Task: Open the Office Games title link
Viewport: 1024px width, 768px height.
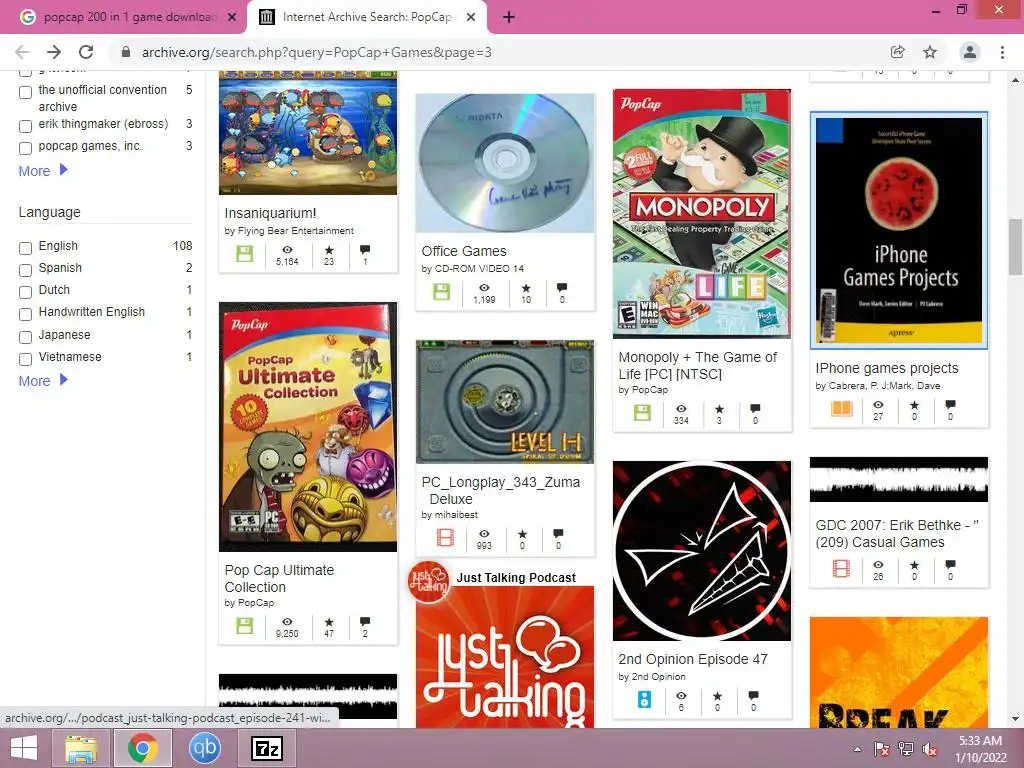Action: (x=464, y=251)
